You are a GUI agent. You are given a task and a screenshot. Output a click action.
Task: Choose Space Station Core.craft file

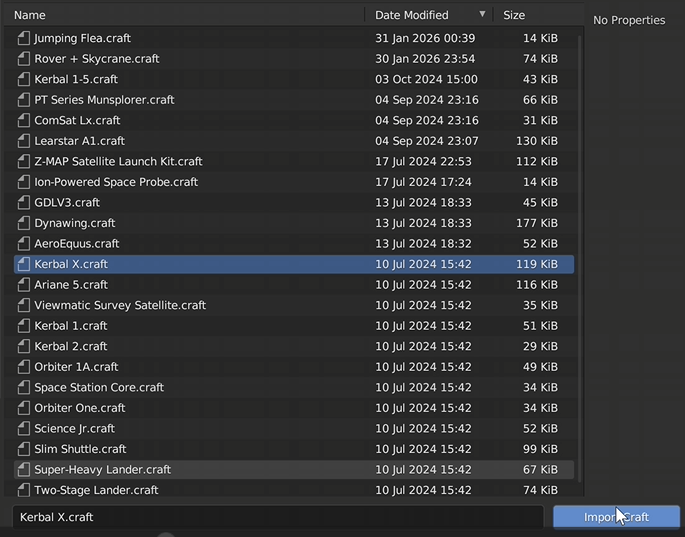pyautogui.click(x=99, y=388)
